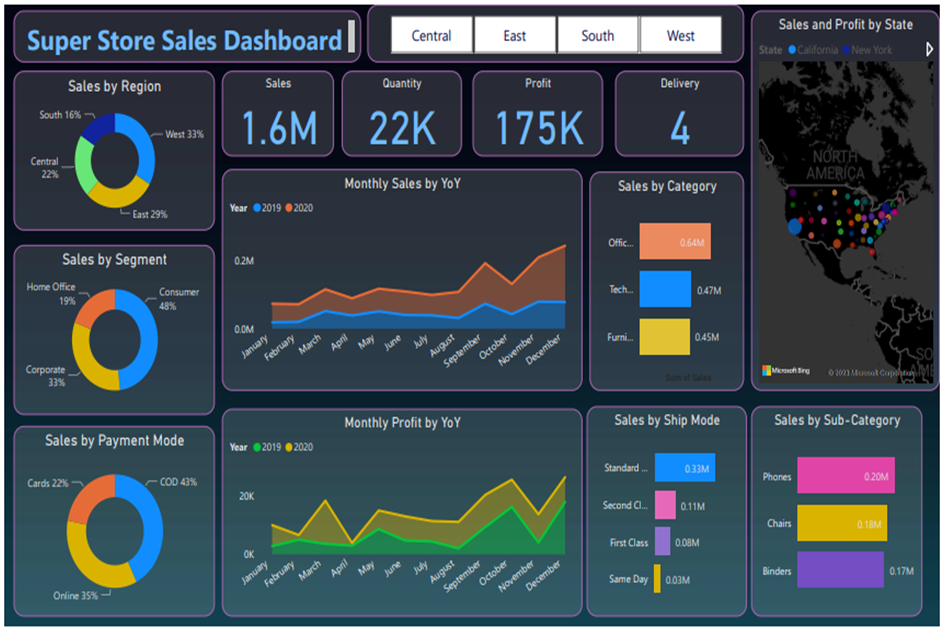This screenshot has height=631, width=944.
Task: Click the California legend dot on map
Action: pos(792,49)
